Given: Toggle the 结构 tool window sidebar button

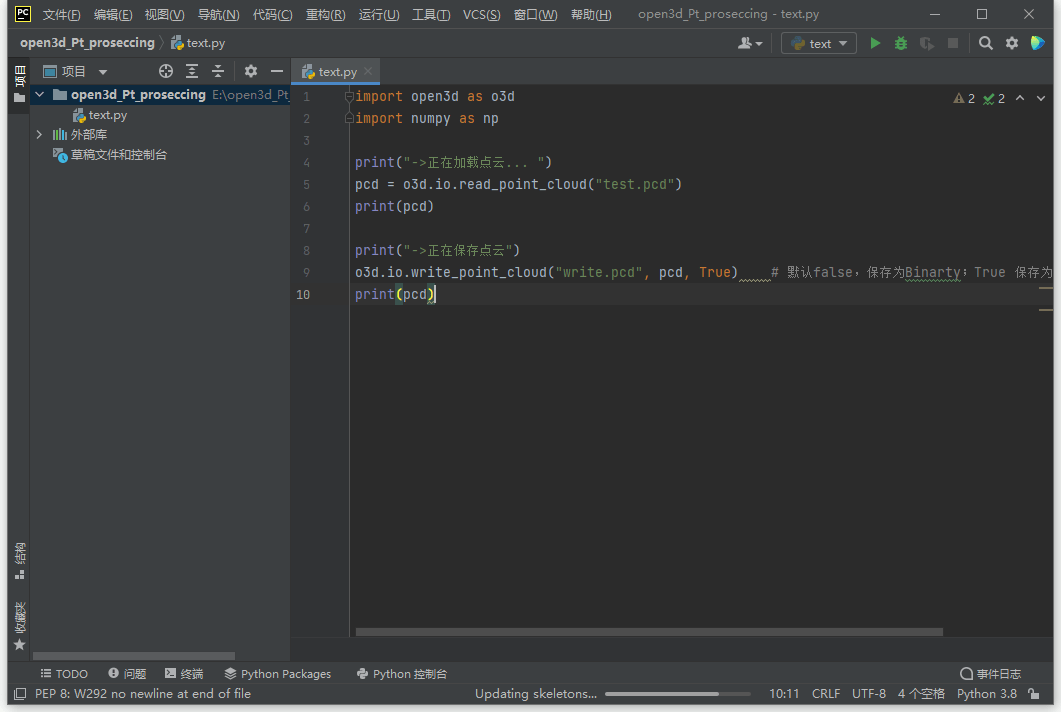Looking at the screenshot, I should pos(19,561).
